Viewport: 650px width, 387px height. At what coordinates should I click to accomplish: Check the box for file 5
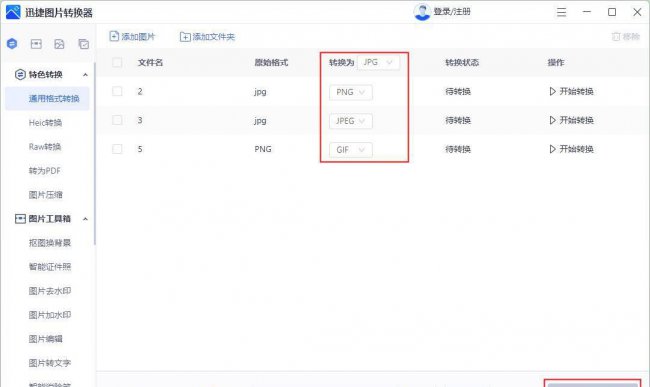pos(117,149)
